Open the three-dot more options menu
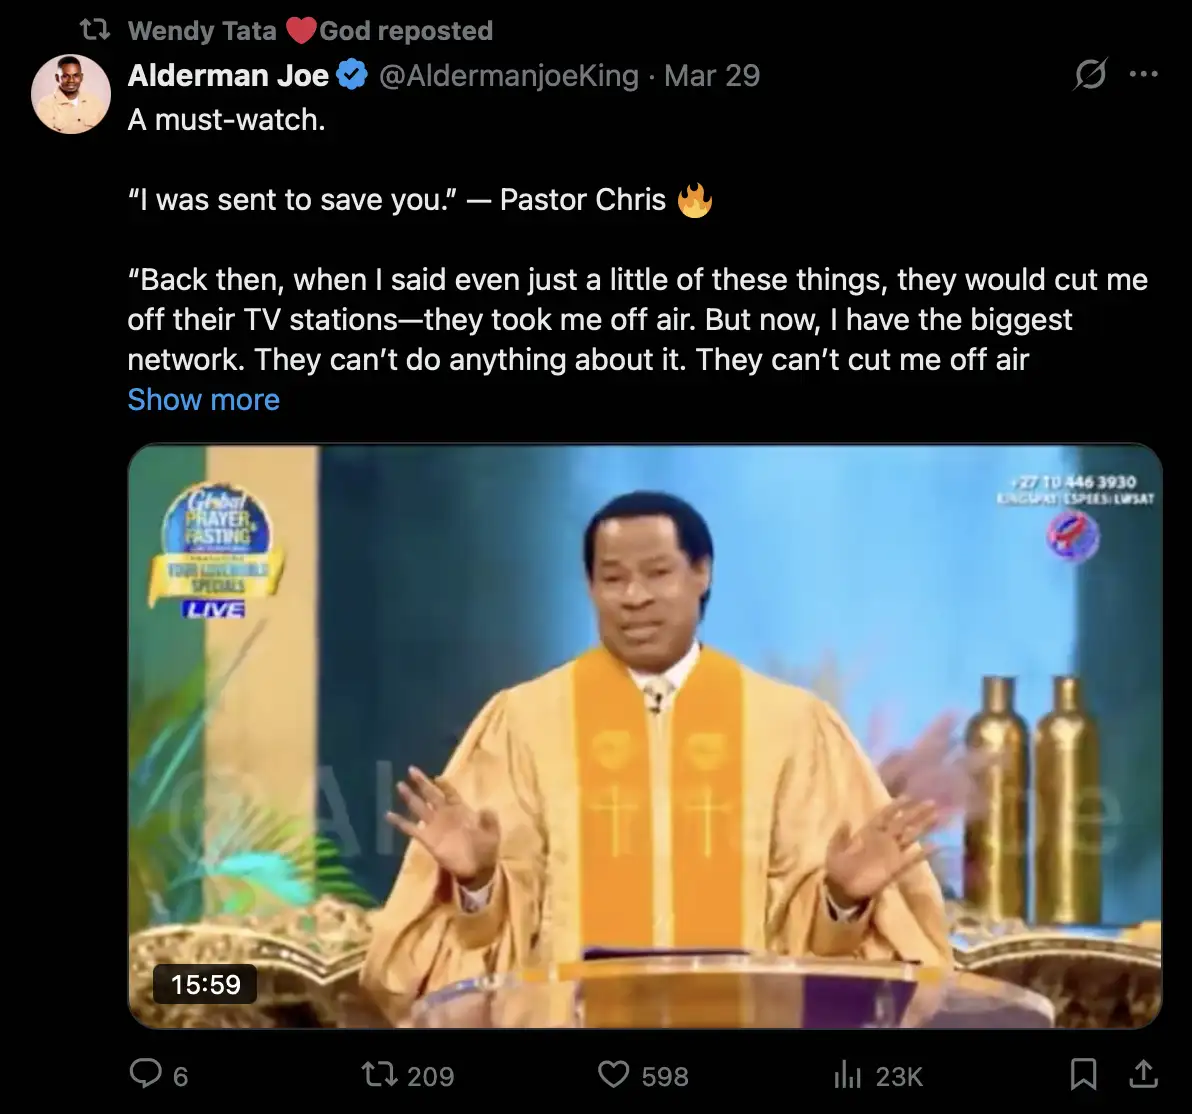1192x1114 pixels. point(1144,75)
